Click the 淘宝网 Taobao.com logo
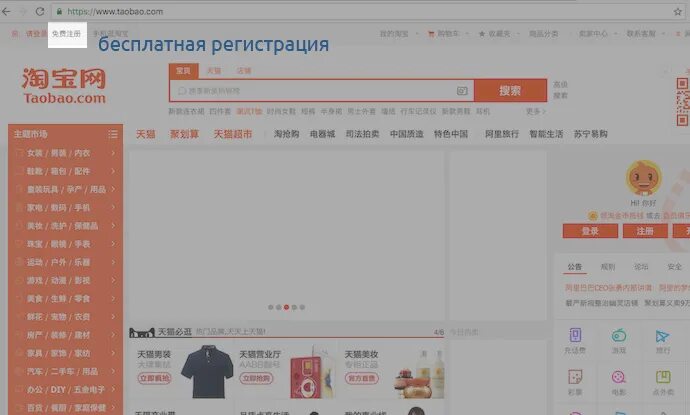The height and width of the screenshot is (415, 690). click(x=64, y=86)
